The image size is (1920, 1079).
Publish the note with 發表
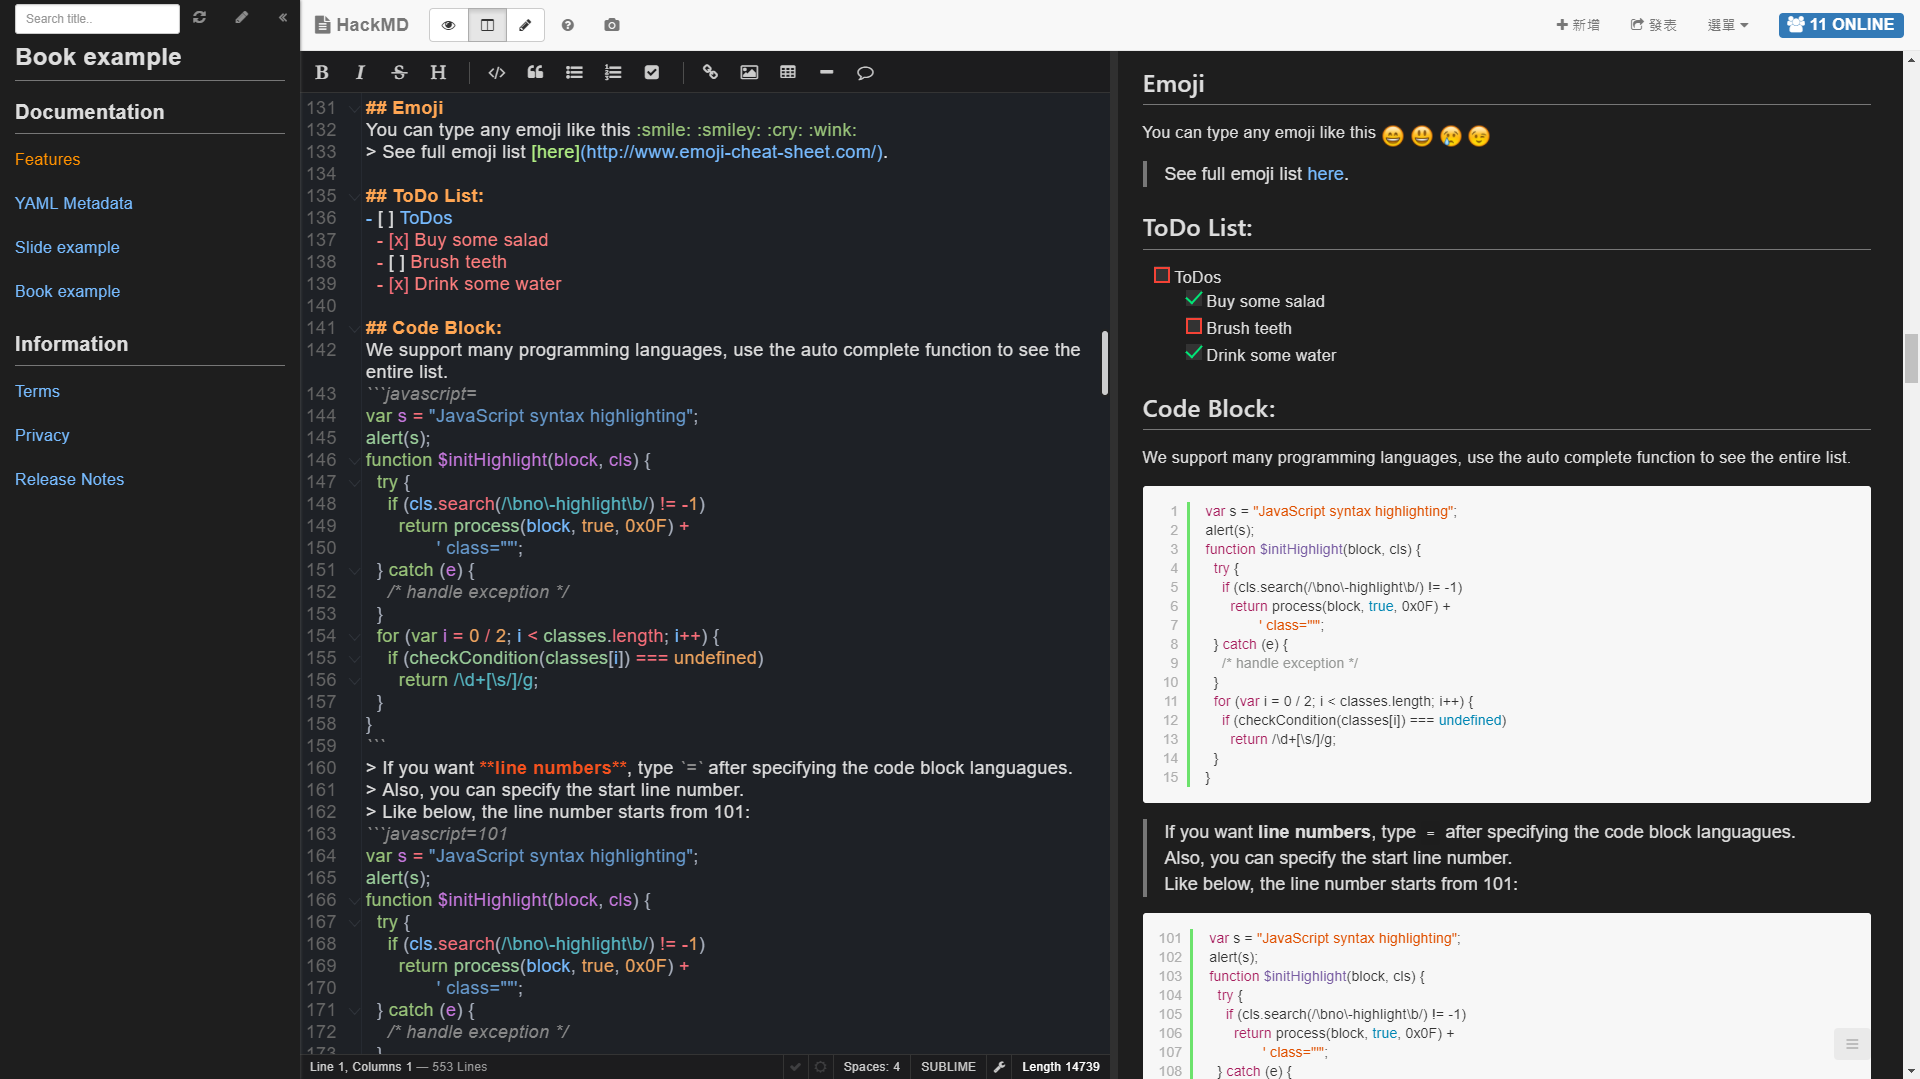click(1653, 25)
